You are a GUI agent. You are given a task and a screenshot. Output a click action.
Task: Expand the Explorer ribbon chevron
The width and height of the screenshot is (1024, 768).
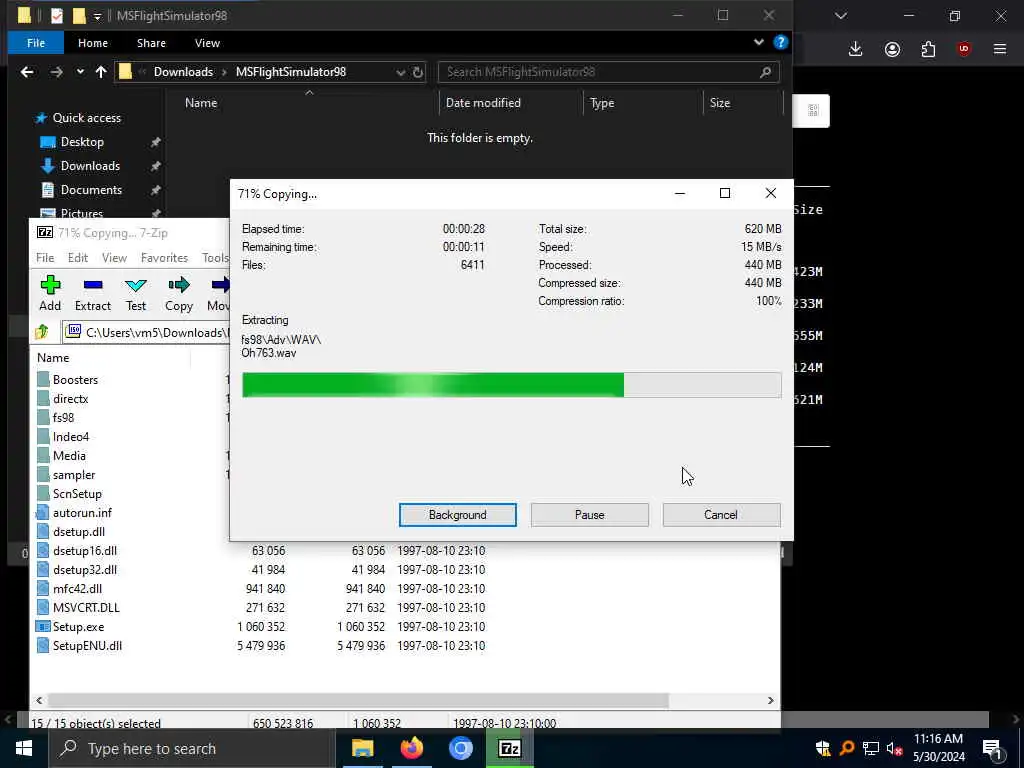tap(759, 42)
